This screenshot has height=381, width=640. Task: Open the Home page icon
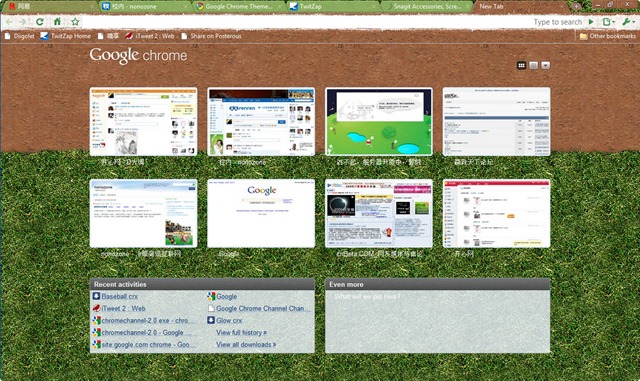pyautogui.click(x=57, y=22)
